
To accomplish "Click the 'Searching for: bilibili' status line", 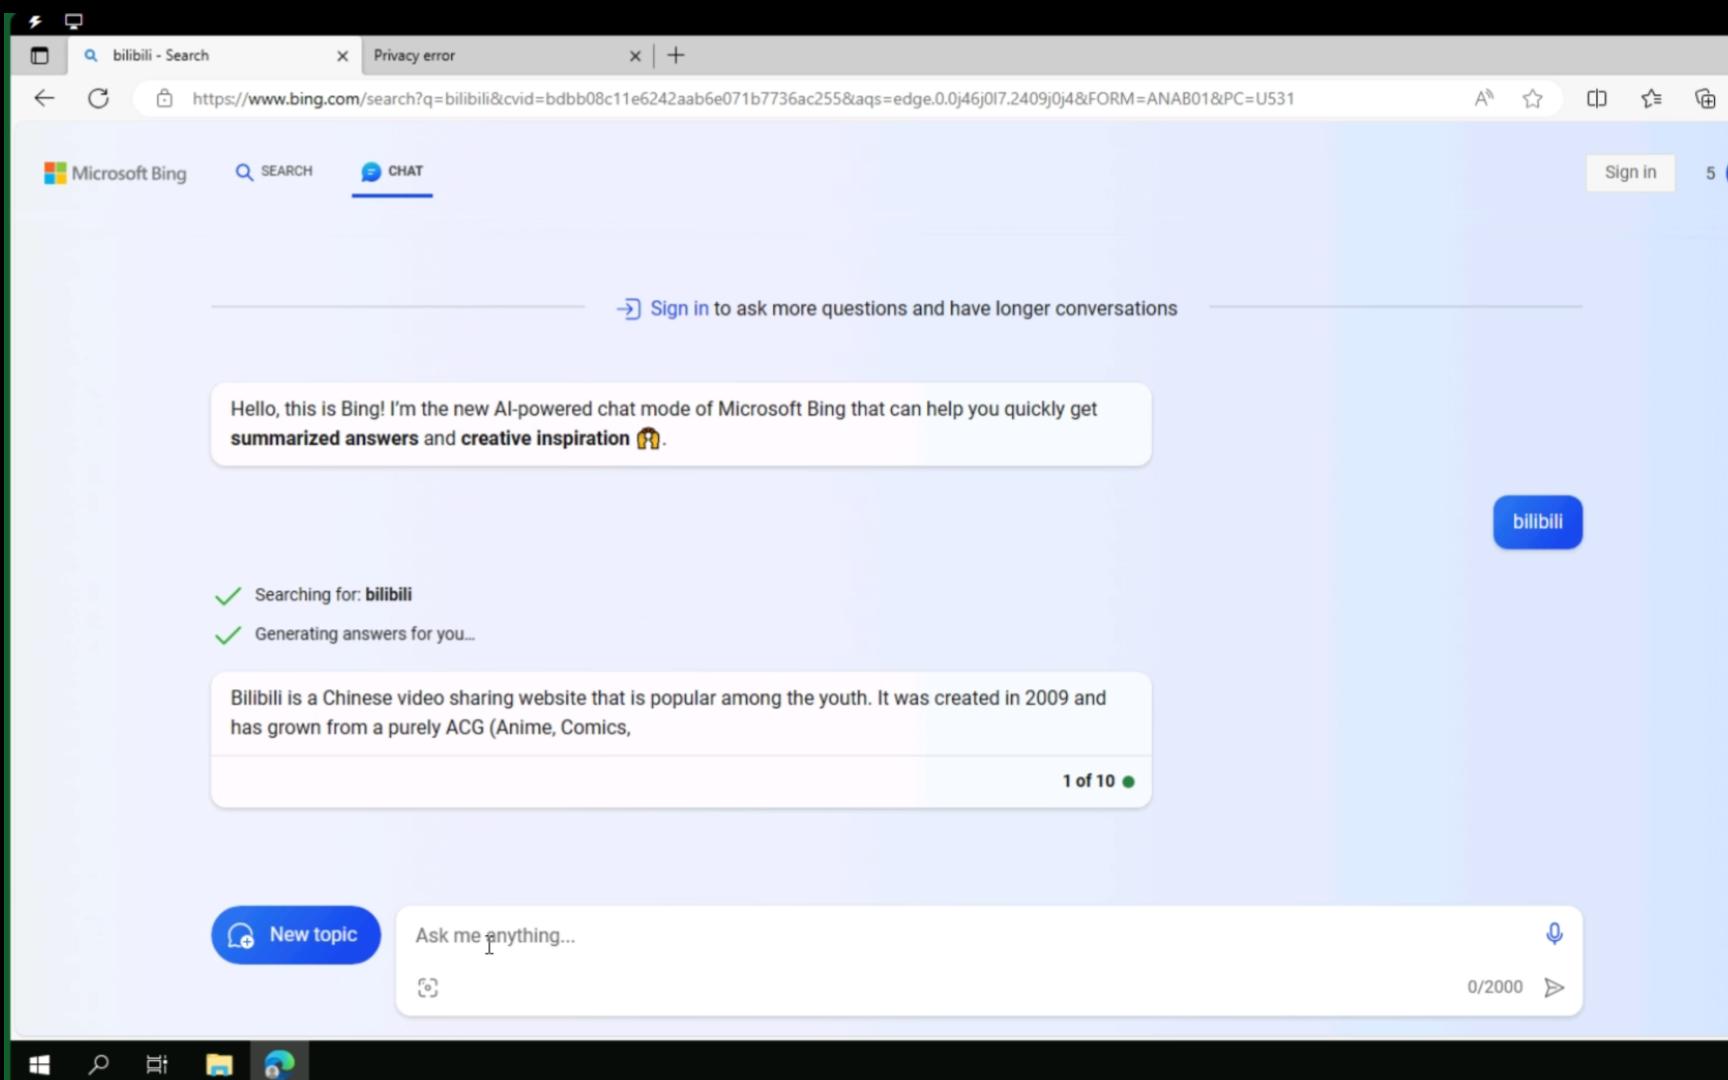I will click(x=333, y=595).
